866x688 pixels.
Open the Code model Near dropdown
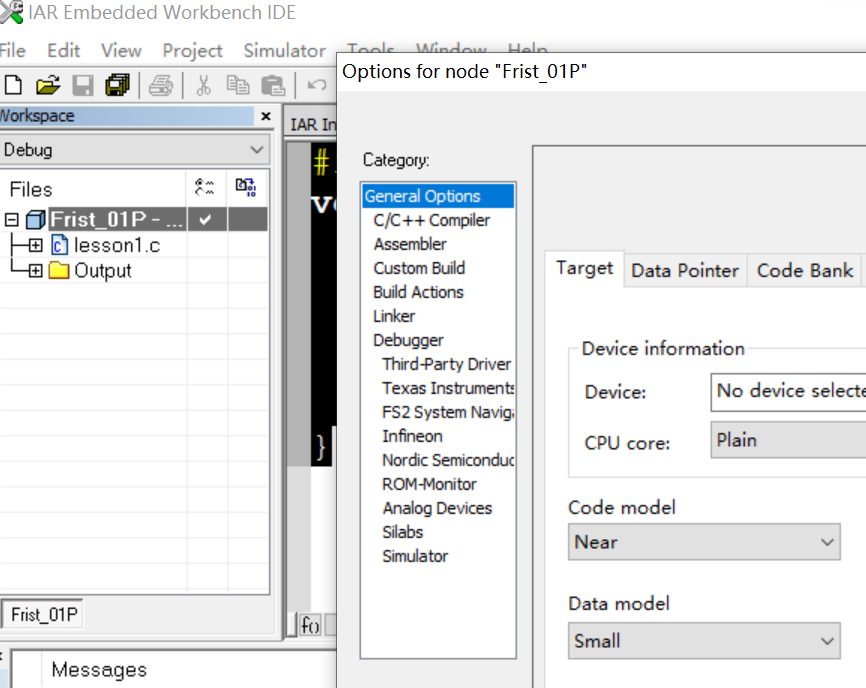click(x=704, y=542)
